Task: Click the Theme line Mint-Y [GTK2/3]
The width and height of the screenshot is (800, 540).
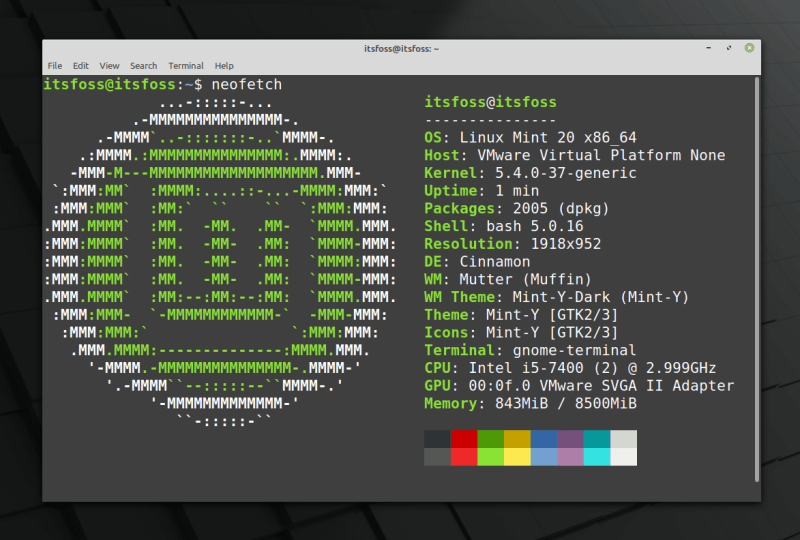Action: (x=521, y=315)
